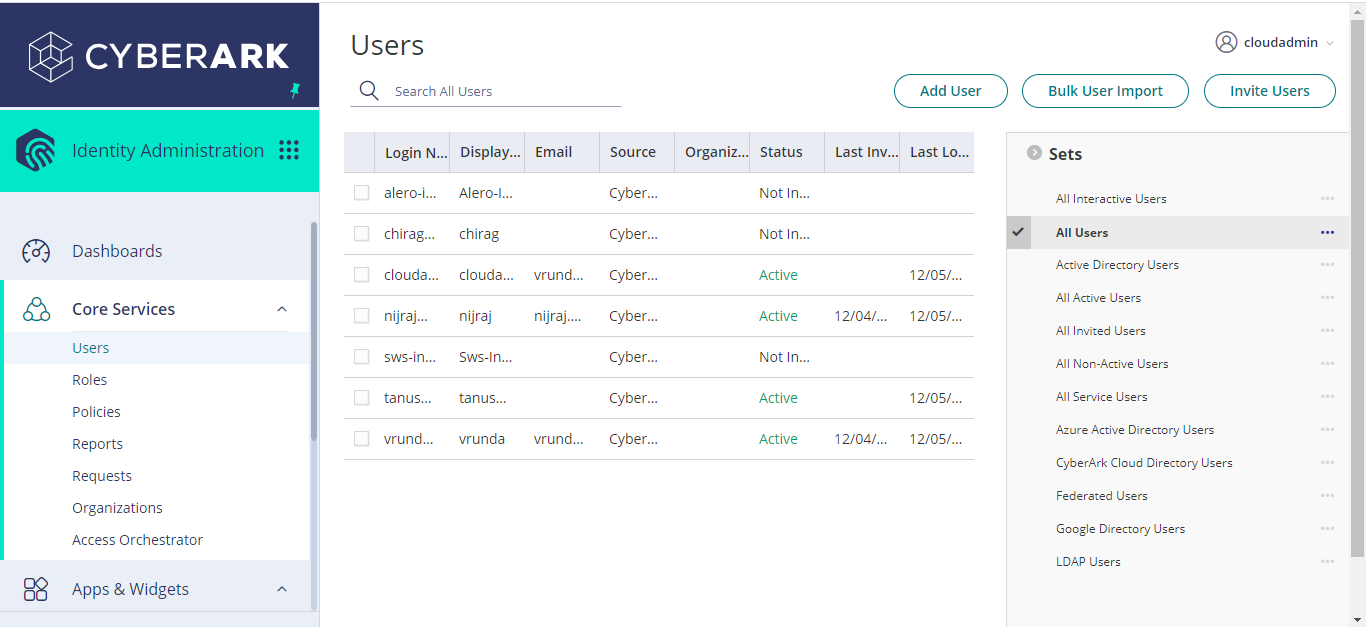The width and height of the screenshot is (1366, 627).
Task: Sort by Email column header
Action: [x=562, y=152]
